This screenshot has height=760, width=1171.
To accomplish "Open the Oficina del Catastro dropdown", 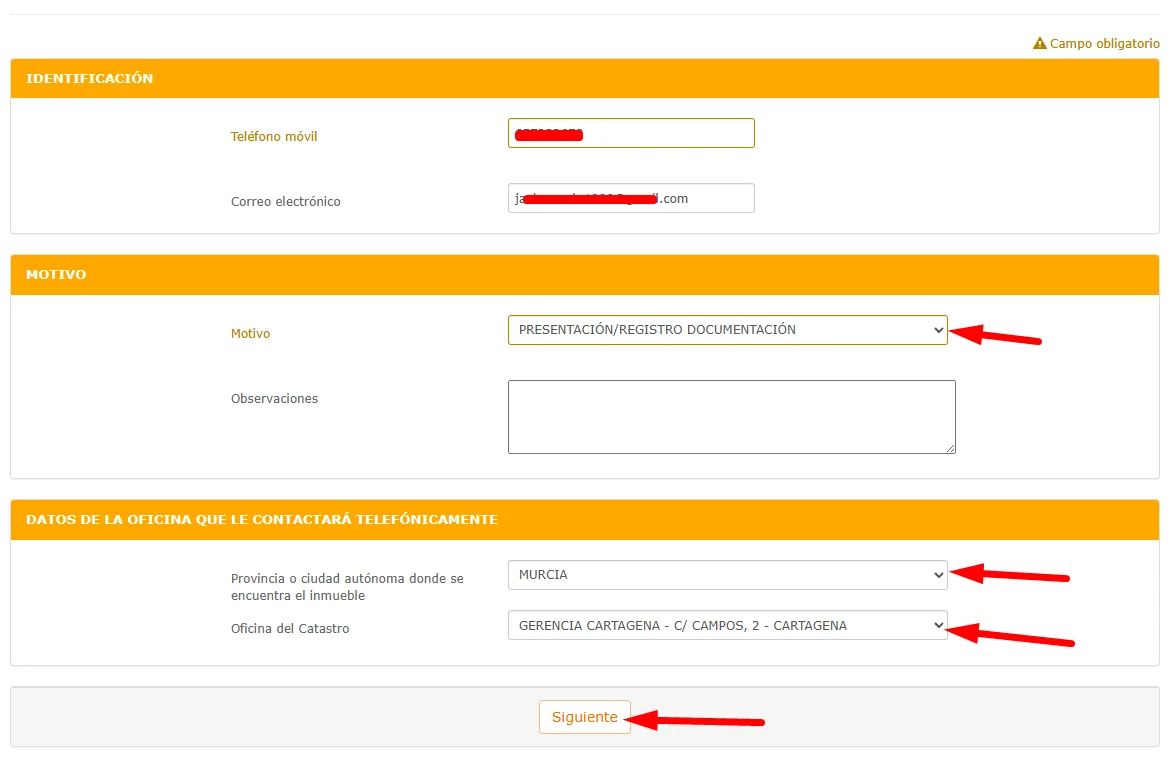I will (727, 626).
